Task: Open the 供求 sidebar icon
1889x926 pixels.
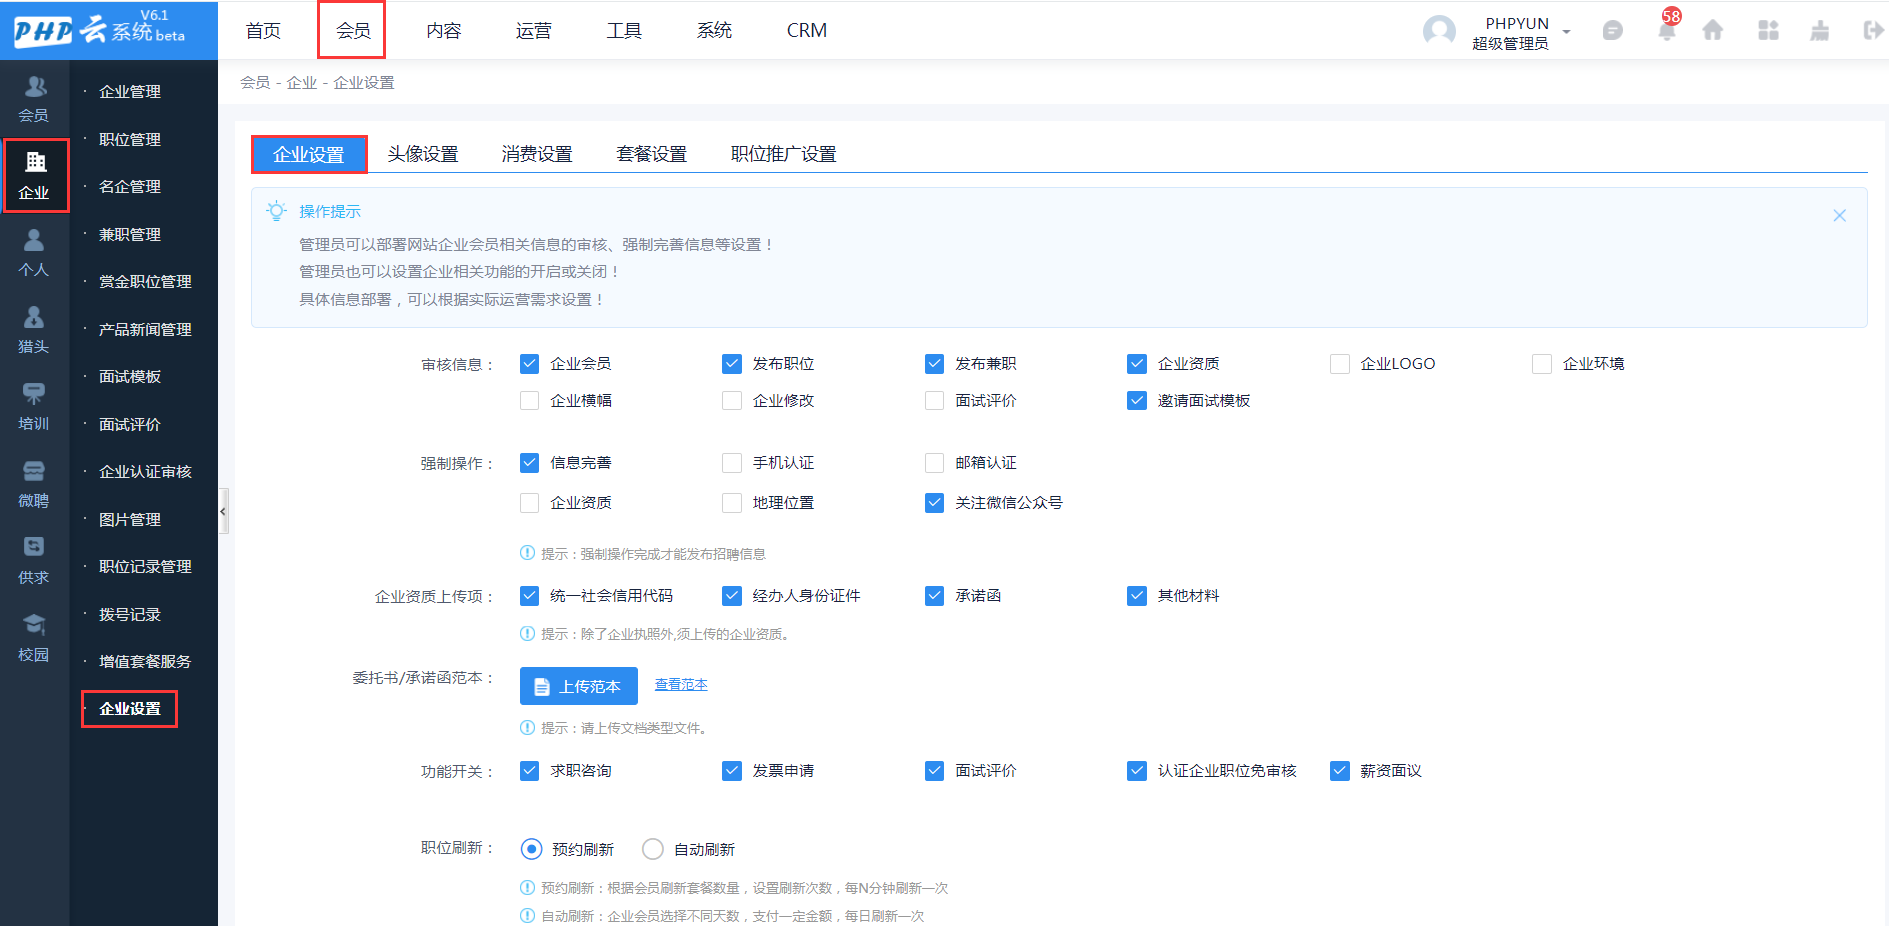Action: (34, 561)
